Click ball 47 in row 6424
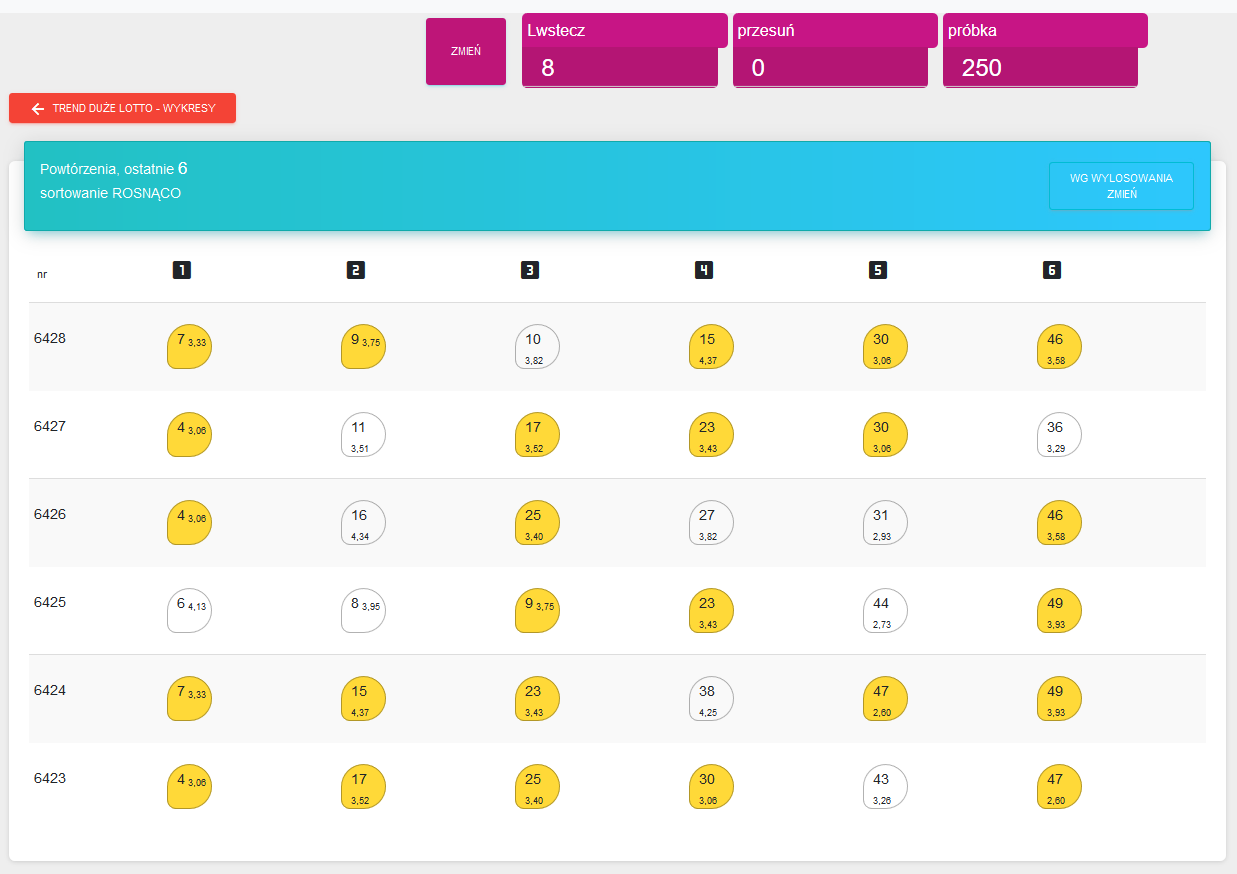Image resolution: width=1237 pixels, height=874 pixels. 885,698
